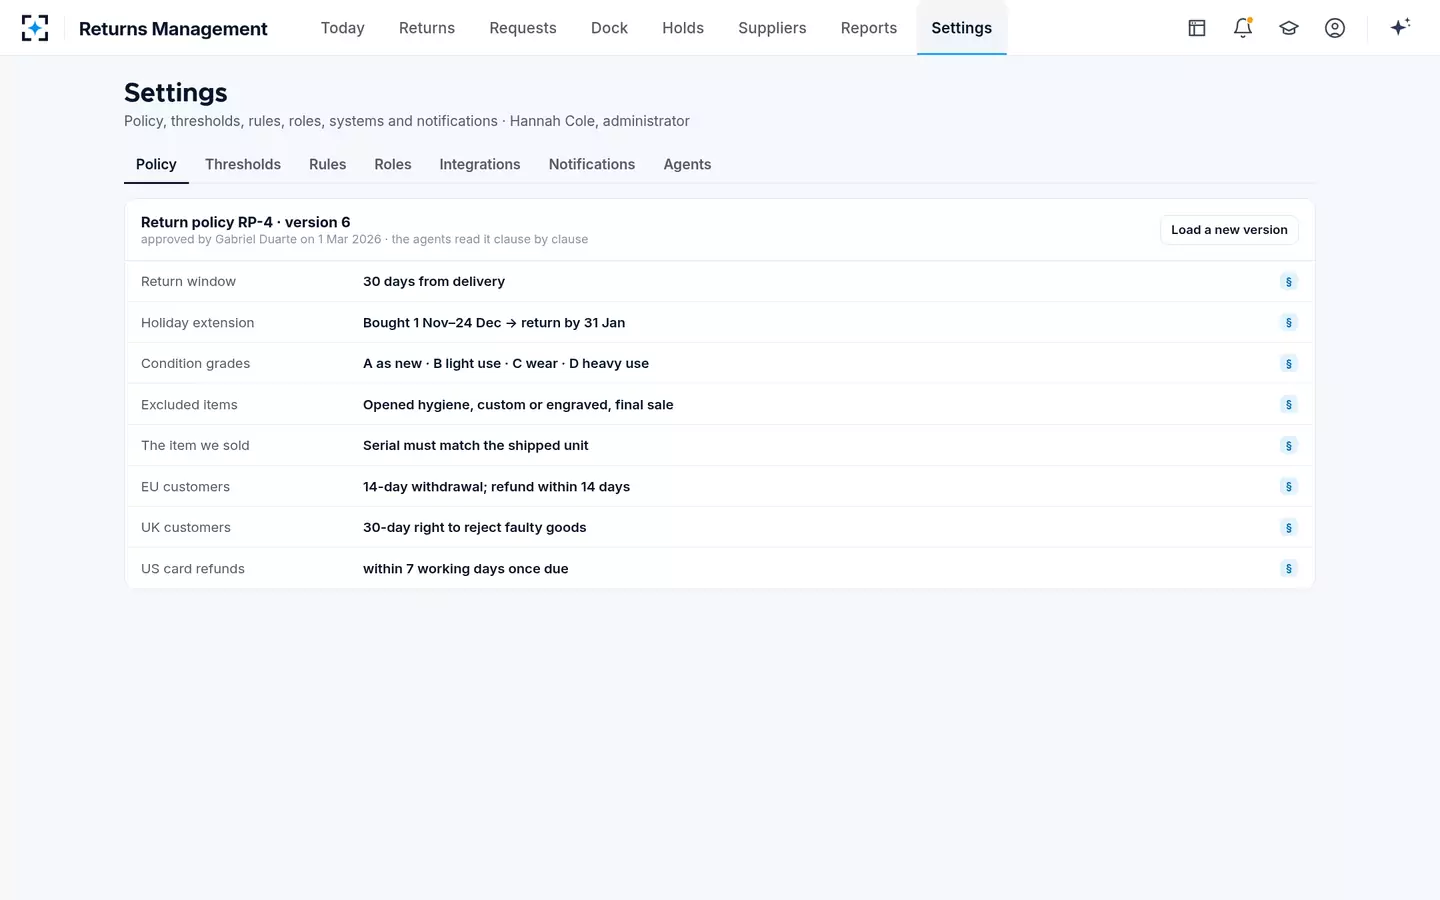Select the Settings nav item
The height and width of the screenshot is (900, 1440).
tap(962, 28)
